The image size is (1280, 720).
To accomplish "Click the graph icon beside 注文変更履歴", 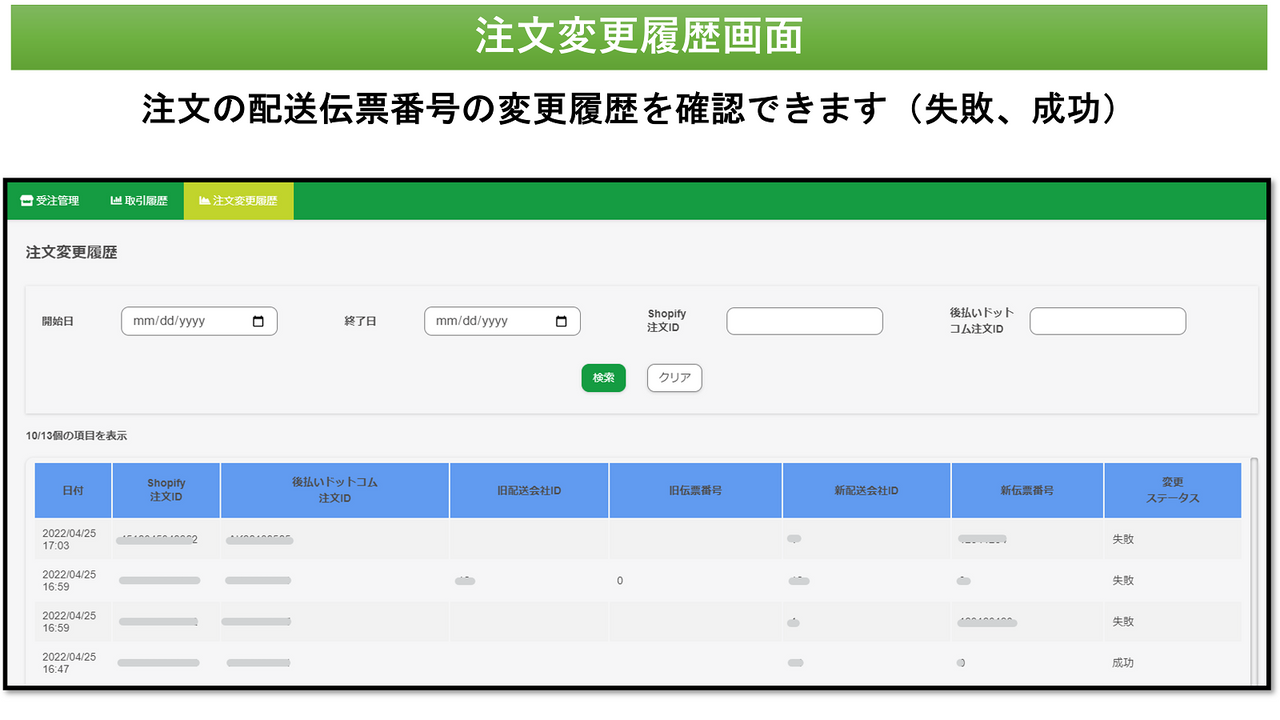I will [x=205, y=201].
